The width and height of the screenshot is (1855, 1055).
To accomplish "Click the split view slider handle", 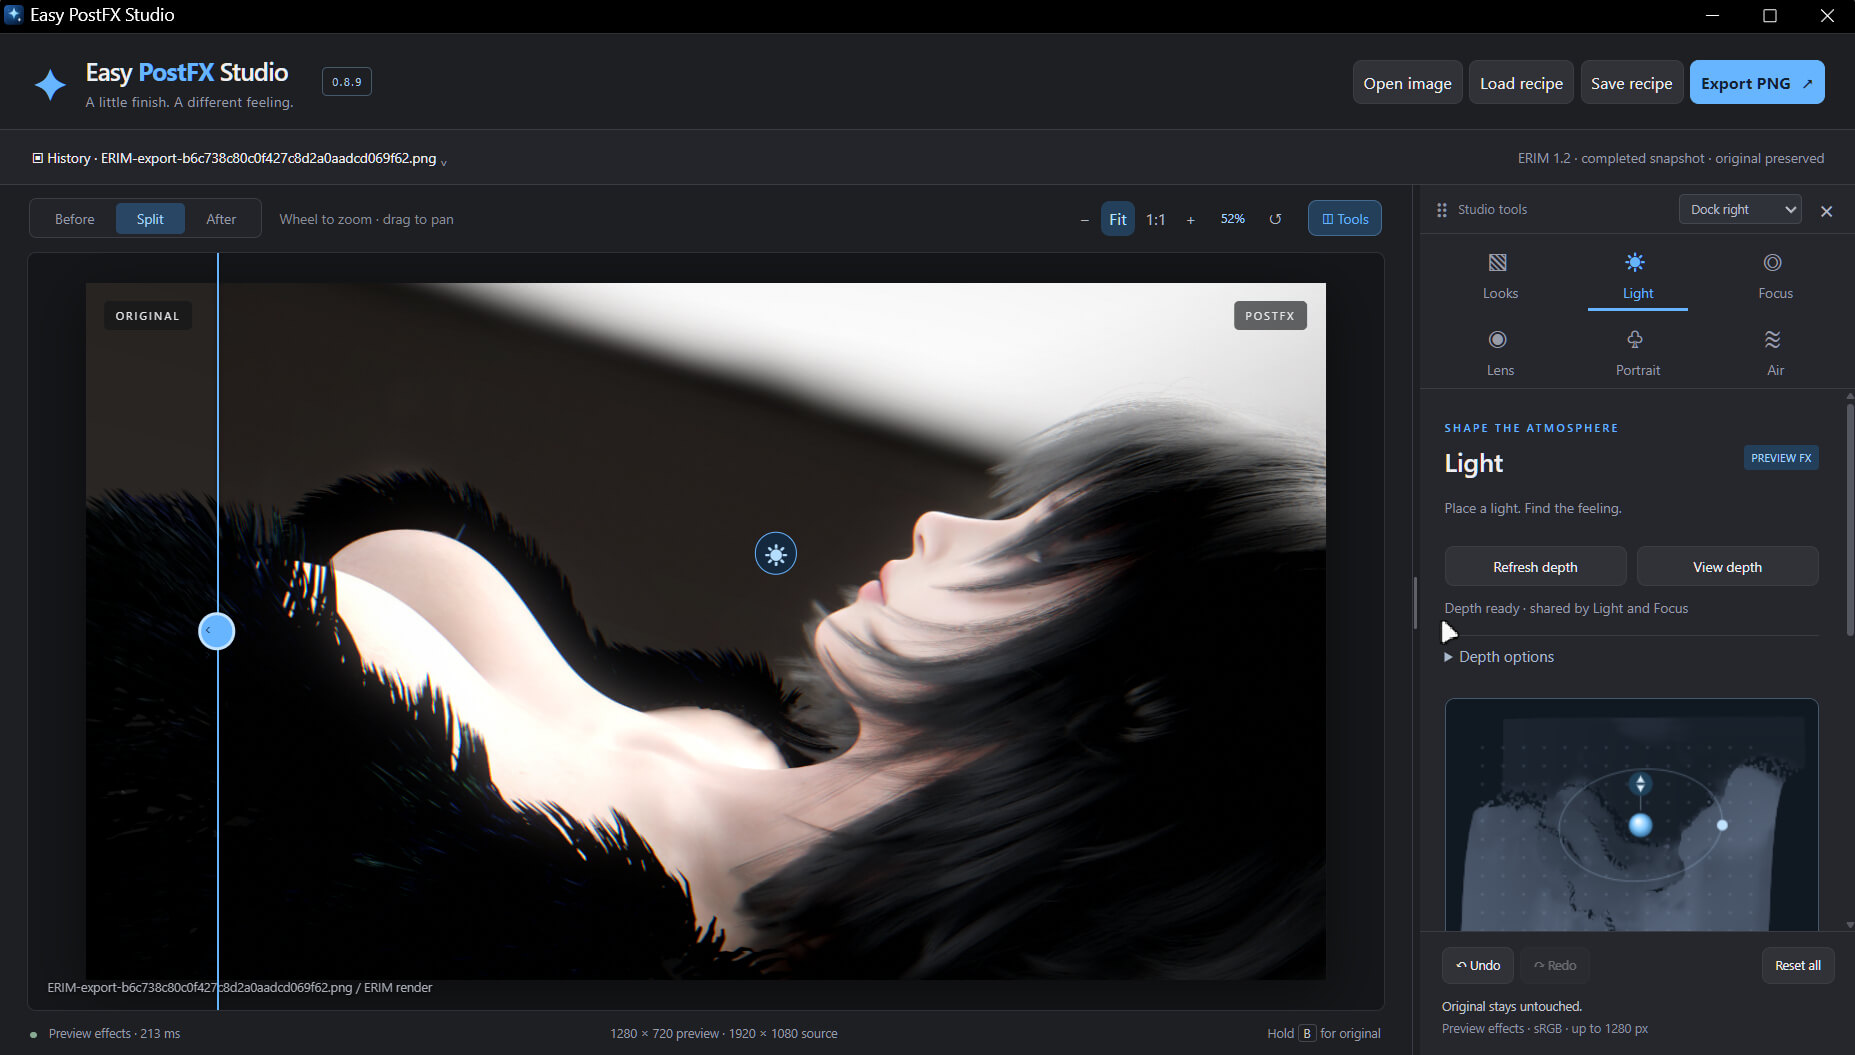I will pos(217,631).
